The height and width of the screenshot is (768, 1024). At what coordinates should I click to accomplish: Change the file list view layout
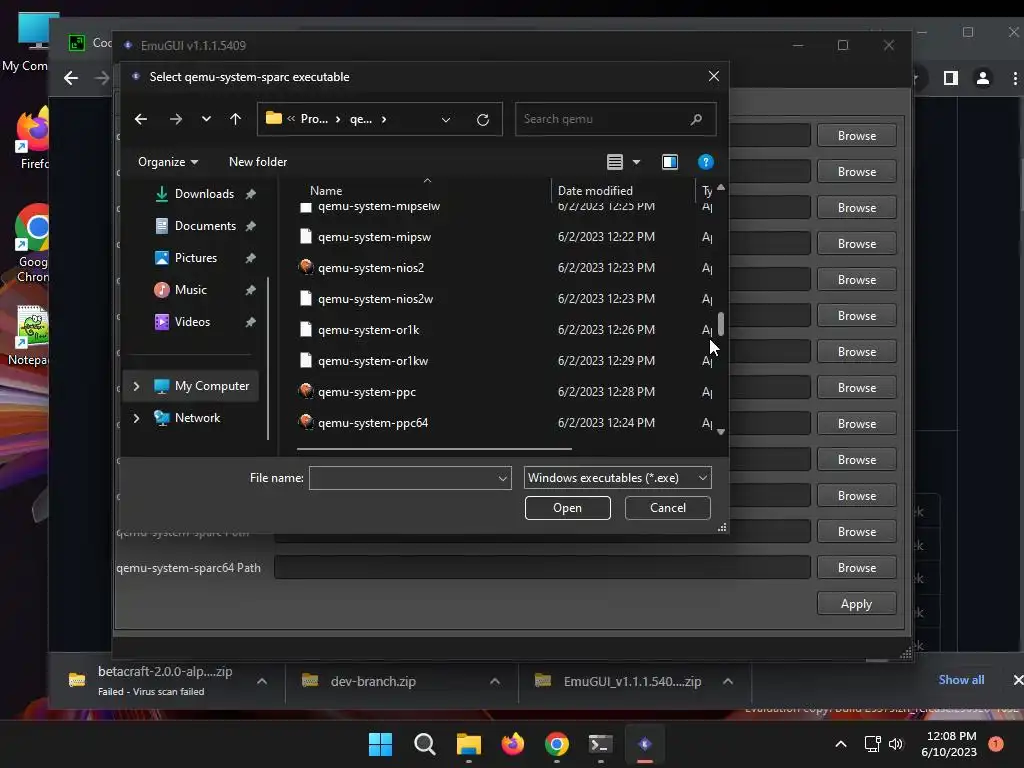point(615,162)
